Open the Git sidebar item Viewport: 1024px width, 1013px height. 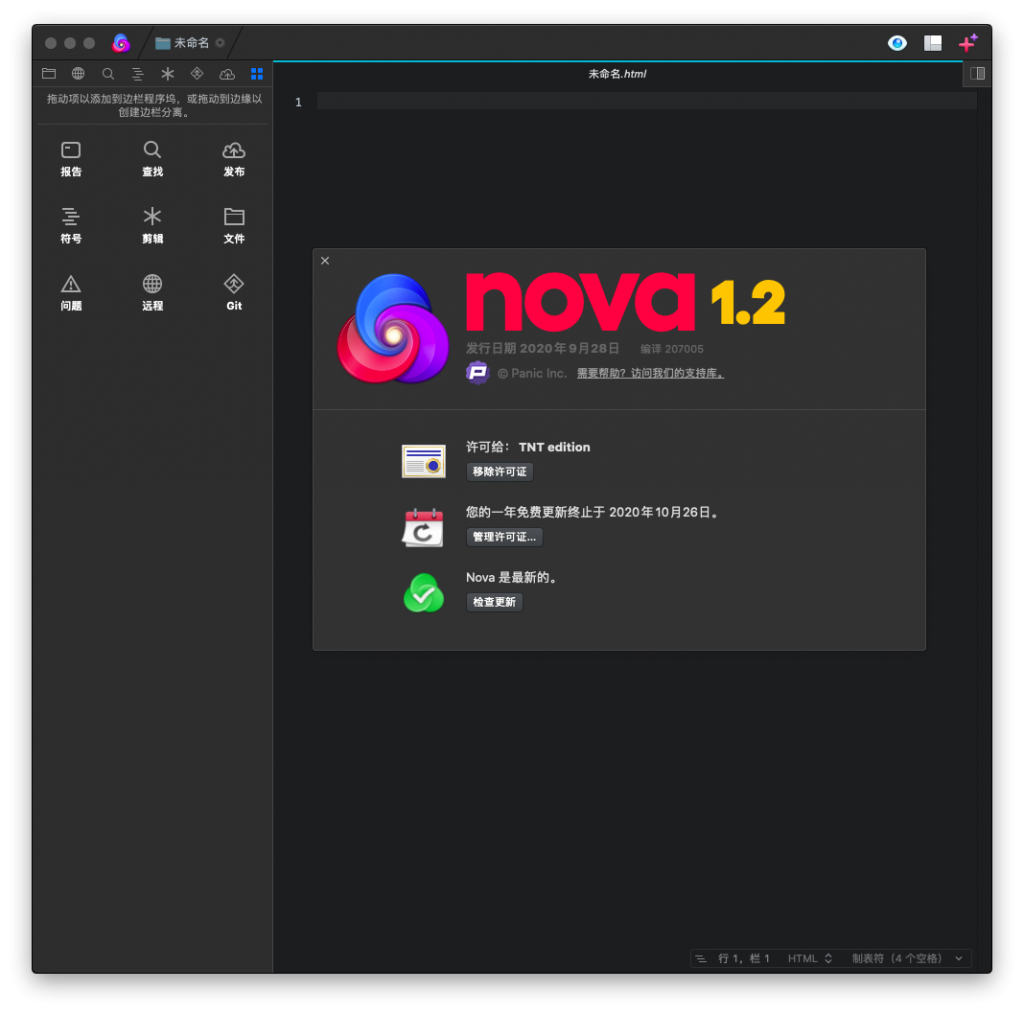[x=234, y=293]
